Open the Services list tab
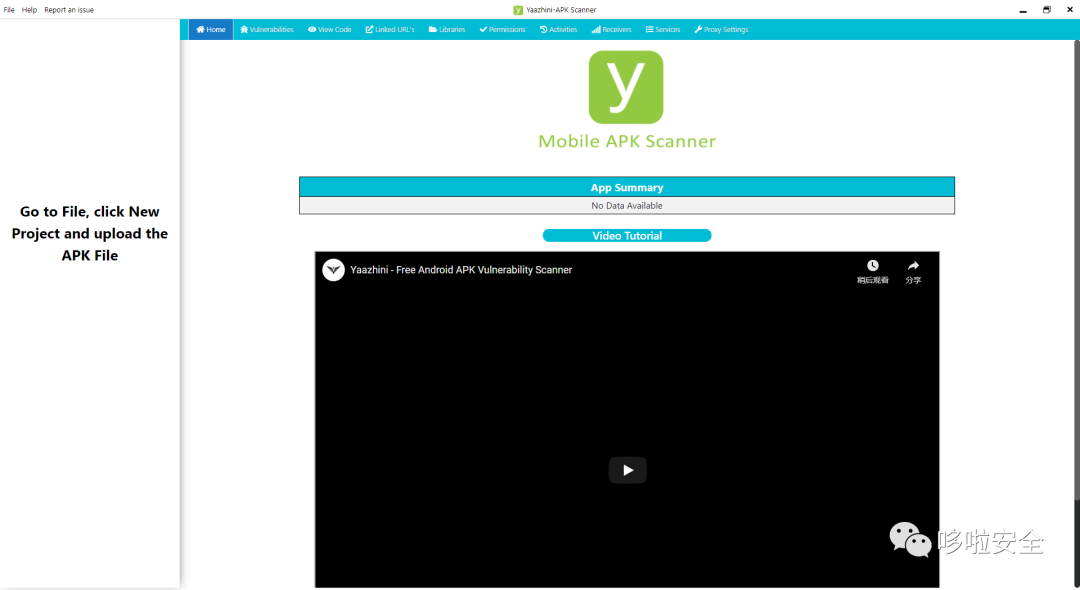This screenshot has width=1080, height=590. click(663, 30)
